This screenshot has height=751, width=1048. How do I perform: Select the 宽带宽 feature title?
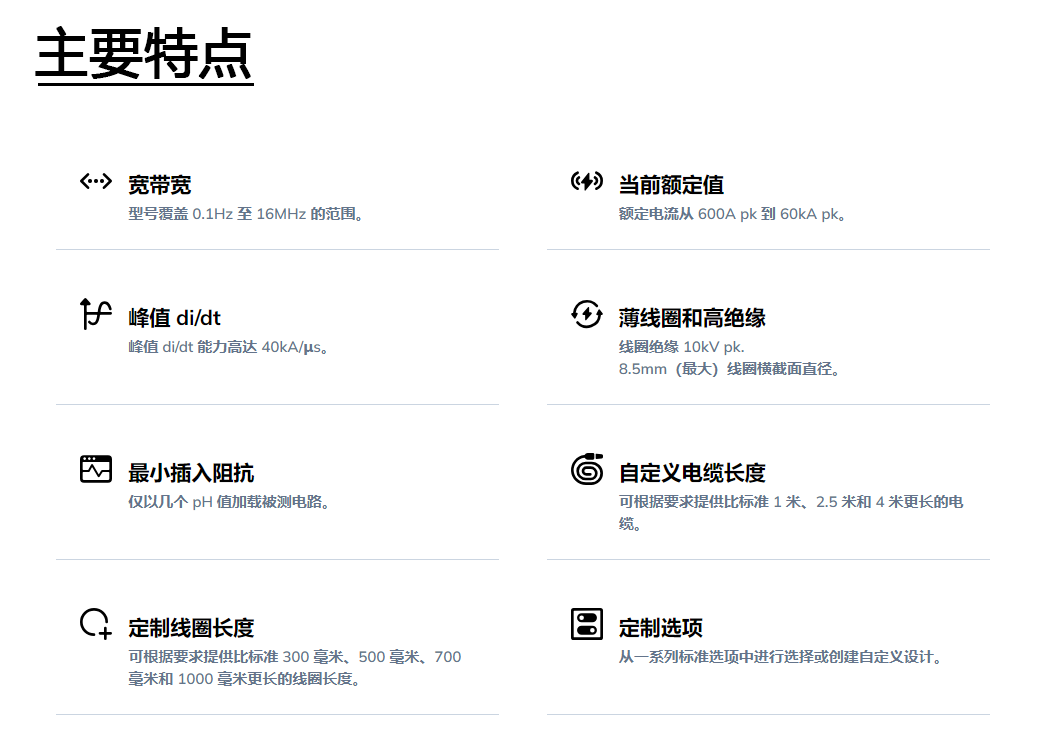click(160, 185)
